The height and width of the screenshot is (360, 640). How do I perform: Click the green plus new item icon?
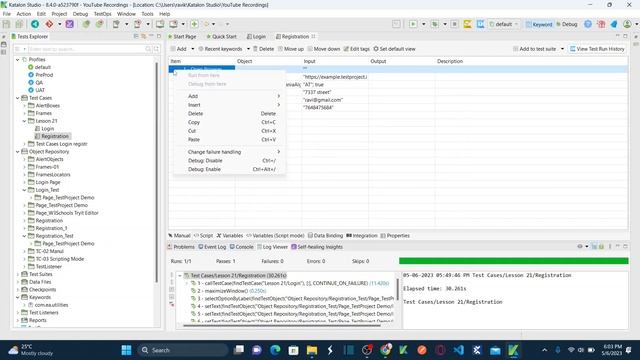(194, 24)
